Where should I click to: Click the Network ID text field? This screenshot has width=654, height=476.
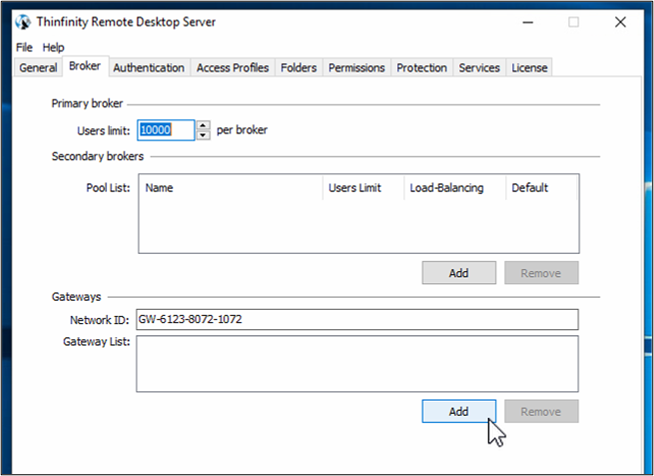357,319
